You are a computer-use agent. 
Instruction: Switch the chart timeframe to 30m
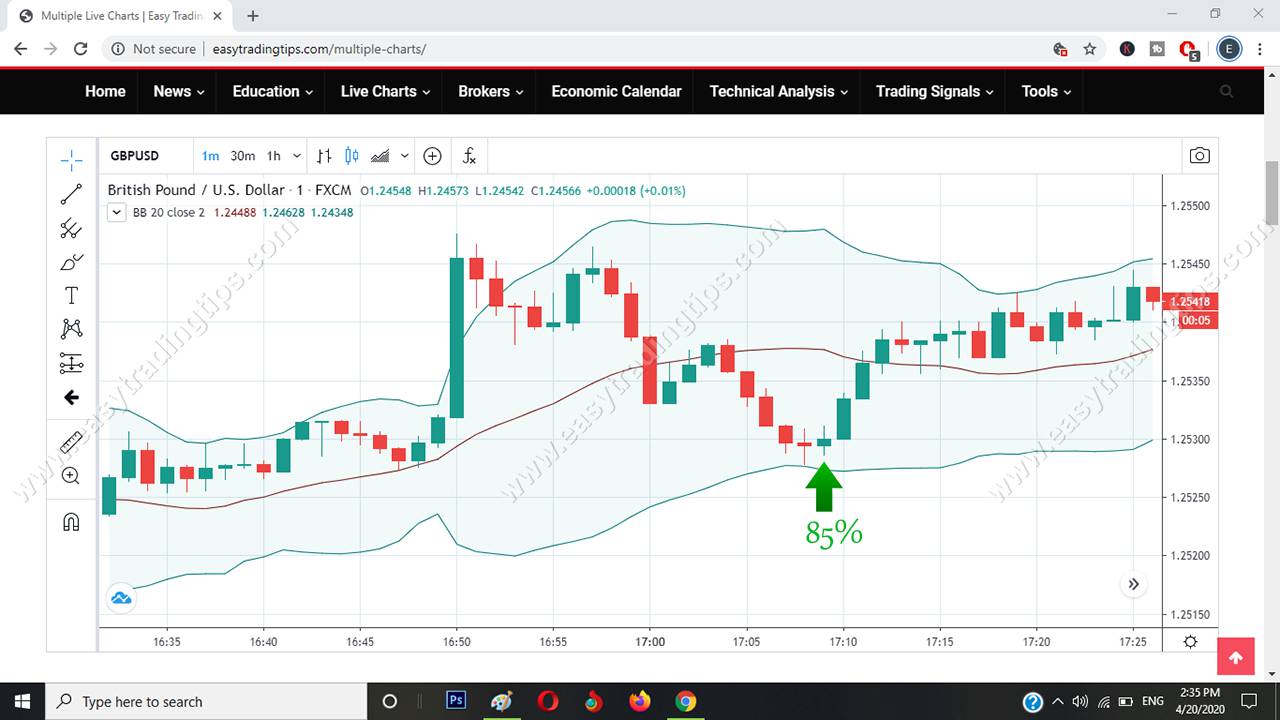(x=243, y=156)
